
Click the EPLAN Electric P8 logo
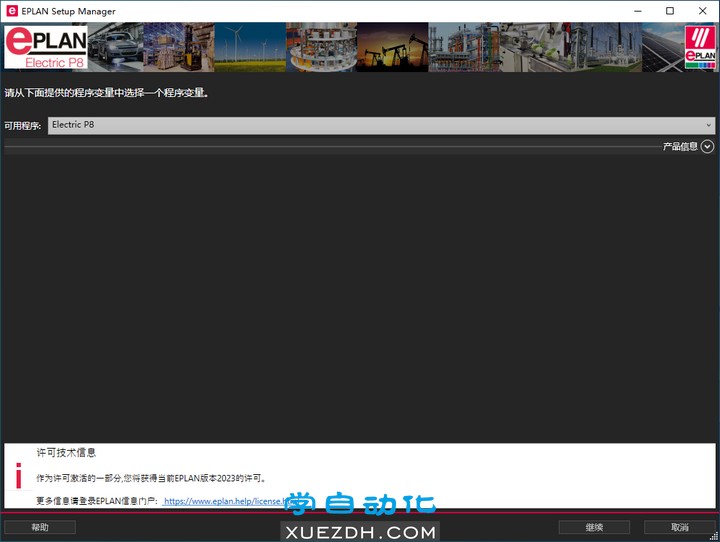pyautogui.click(x=46, y=47)
